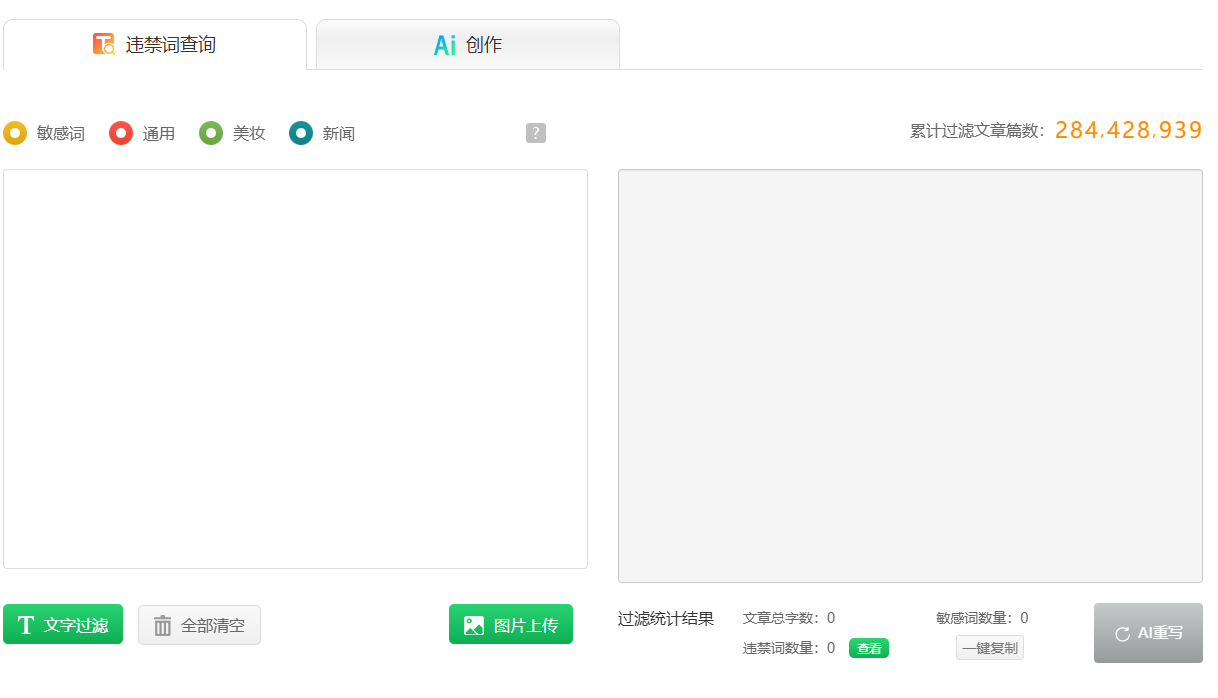This screenshot has height=698, width=1218.
Task: Select the 美妆 filter category
Action: 232,132
